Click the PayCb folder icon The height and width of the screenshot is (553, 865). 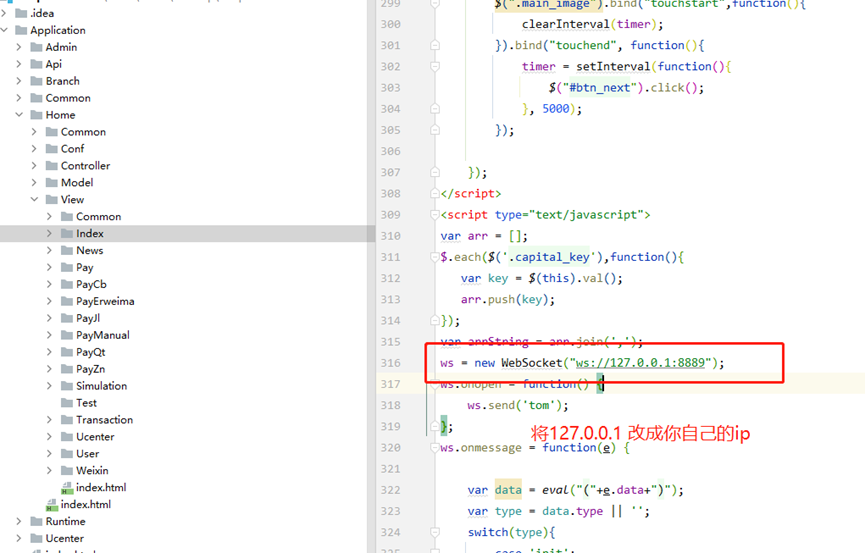pos(67,284)
